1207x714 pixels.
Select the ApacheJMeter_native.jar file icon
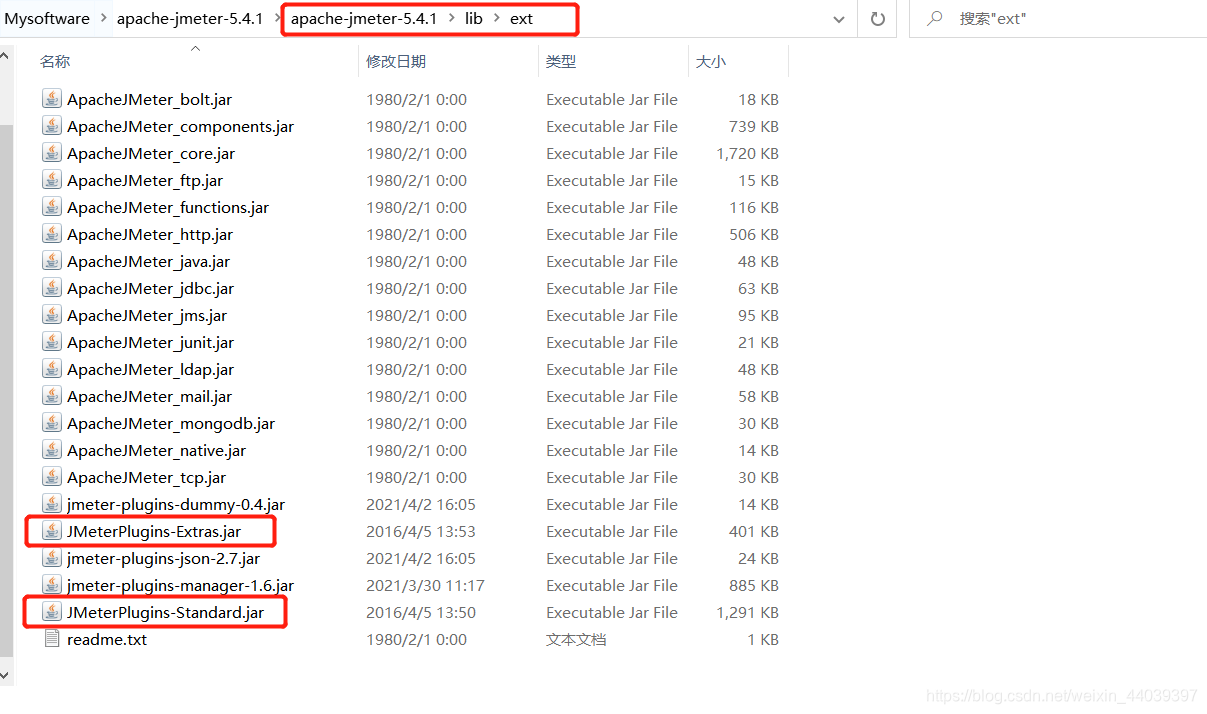[52, 450]
